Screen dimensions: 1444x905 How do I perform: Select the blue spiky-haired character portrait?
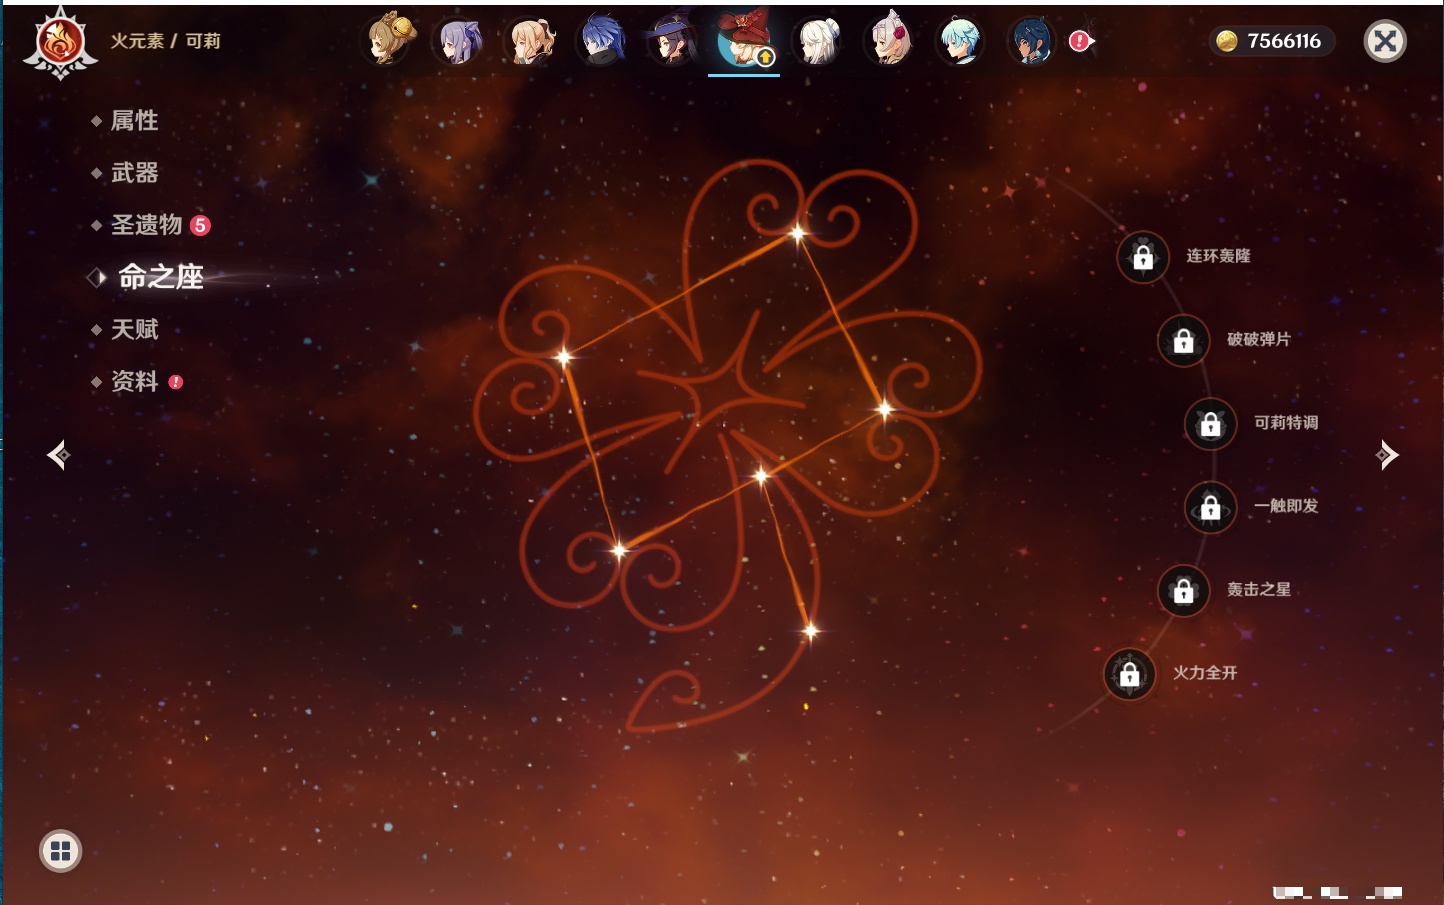pos(603,42)
